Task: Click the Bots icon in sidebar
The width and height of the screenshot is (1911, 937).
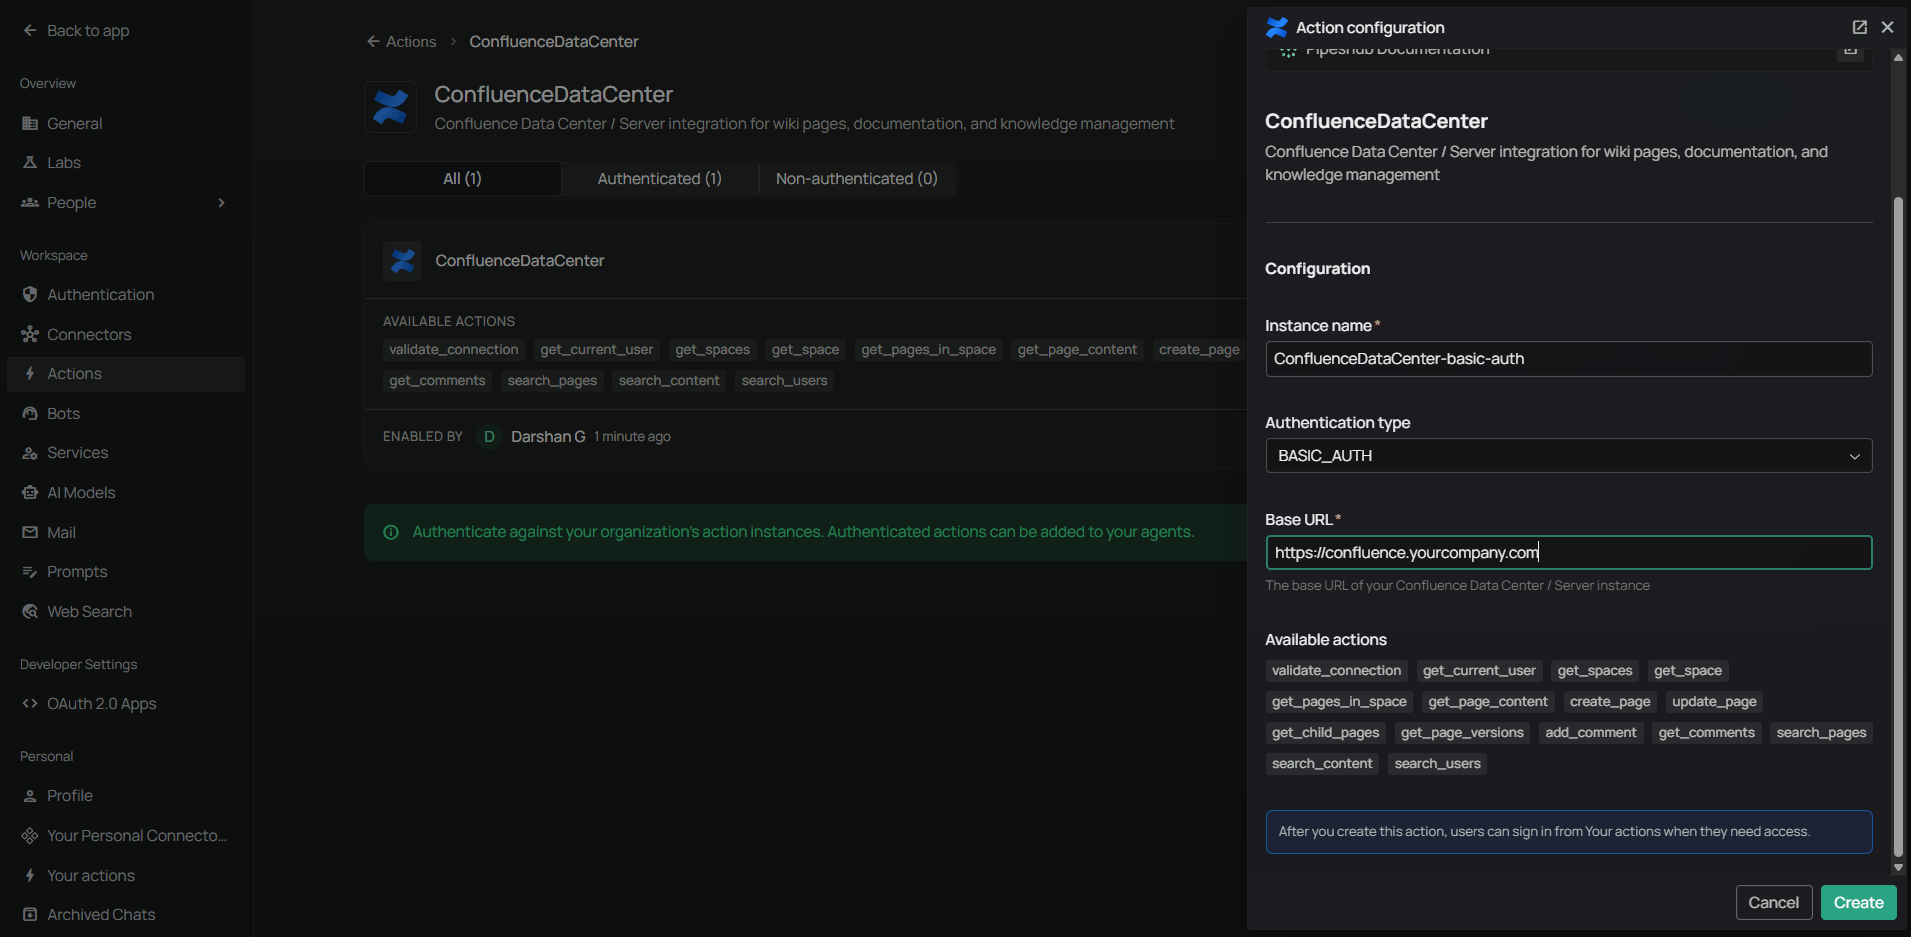Action: click(30, 414)
